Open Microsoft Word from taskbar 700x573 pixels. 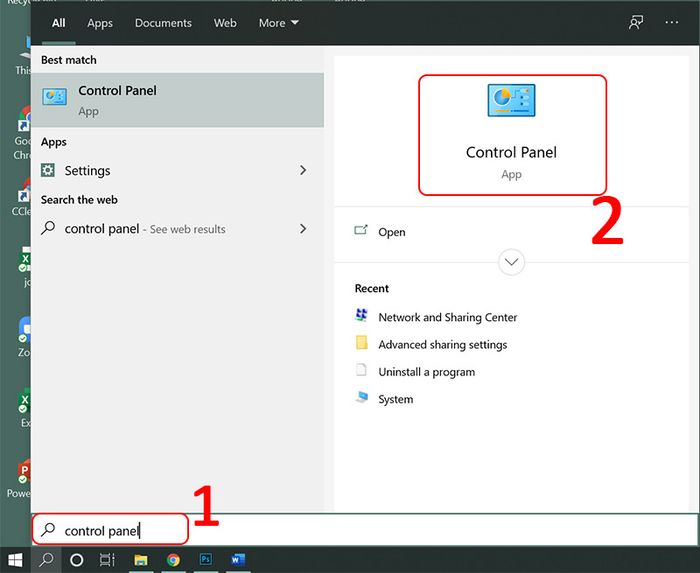tap(238, 560)
